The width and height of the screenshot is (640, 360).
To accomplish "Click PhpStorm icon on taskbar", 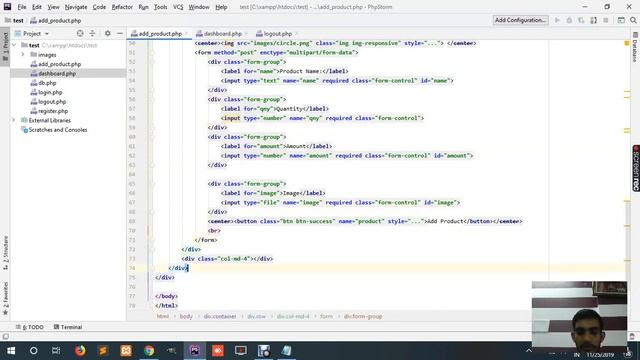I will (x=195, y=351).
